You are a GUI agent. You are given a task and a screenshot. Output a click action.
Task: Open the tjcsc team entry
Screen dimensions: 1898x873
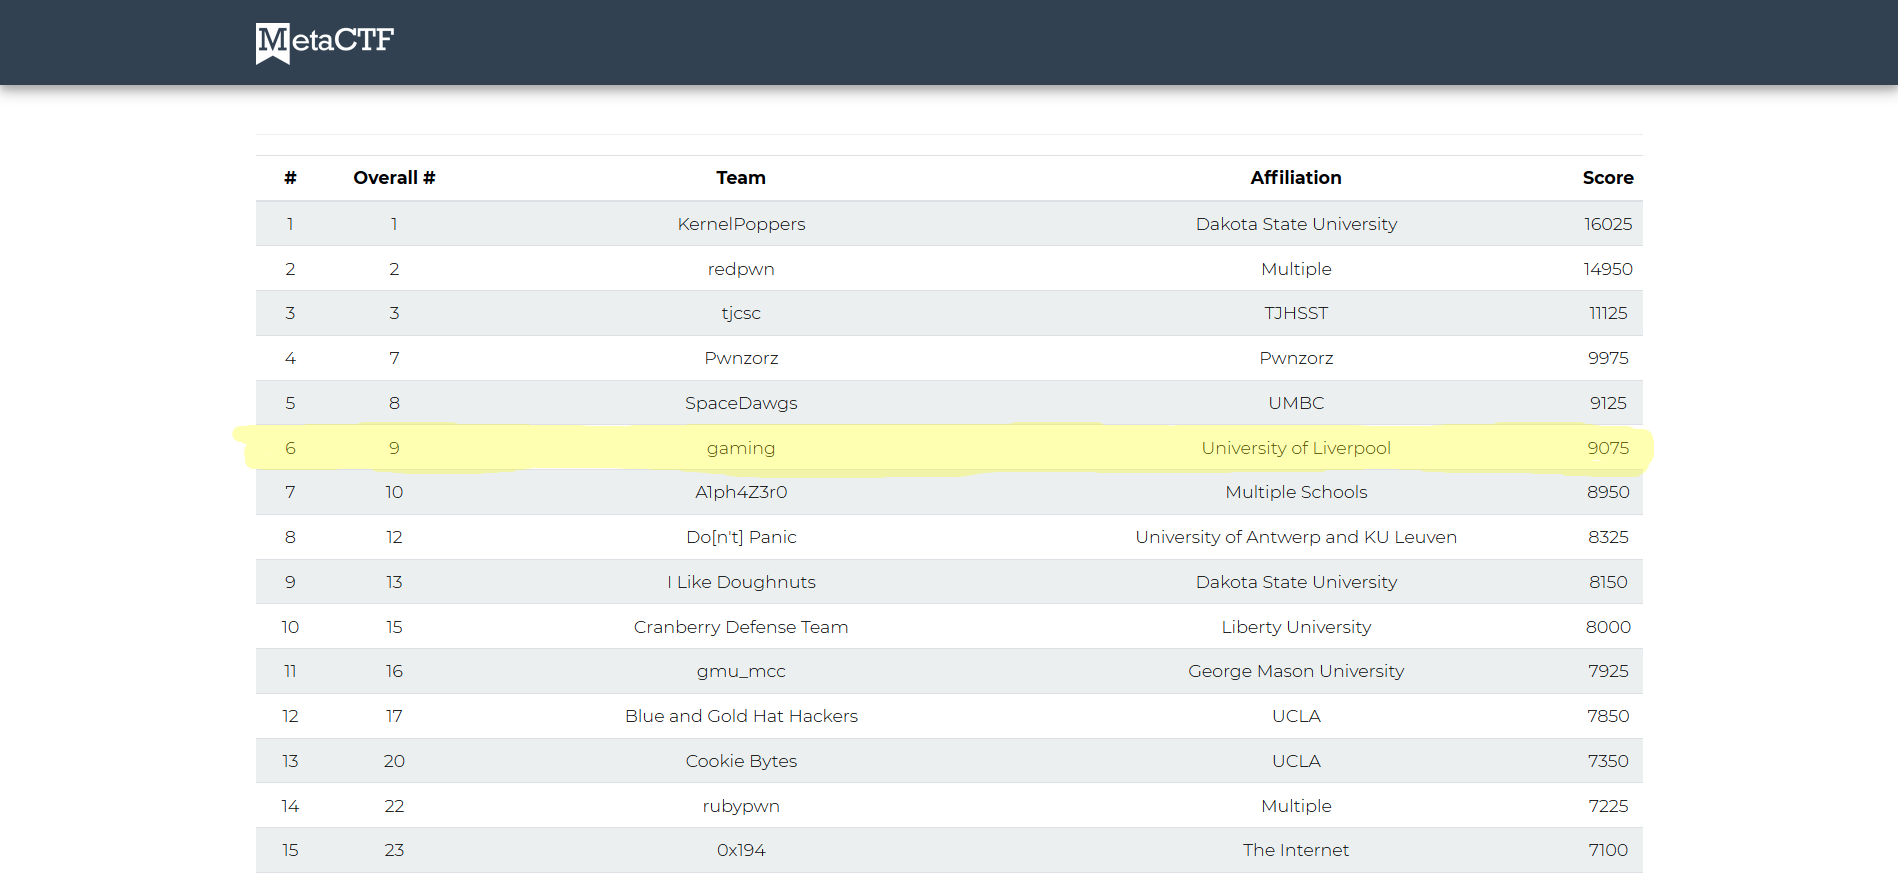pyautogui.click(x=741, y=313)
